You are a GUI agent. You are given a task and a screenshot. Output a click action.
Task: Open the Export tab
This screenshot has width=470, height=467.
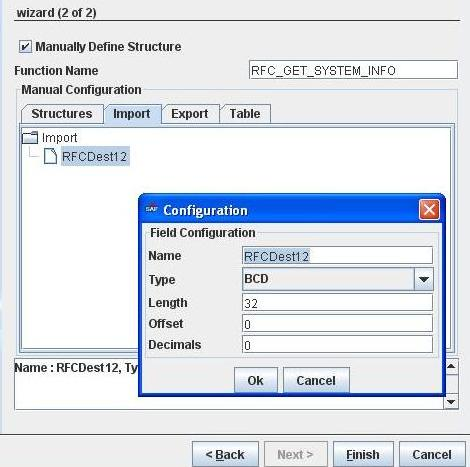190,114
